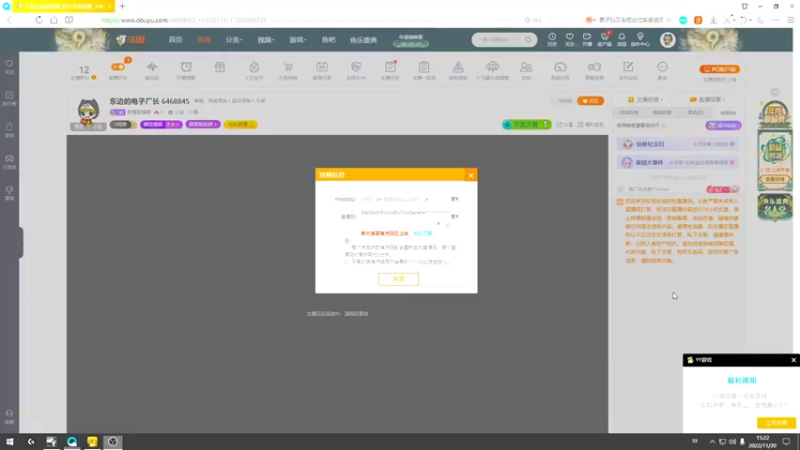This screenshot has height=450, width=800.
Task: Open the messages bell icon
Action: 621,39
